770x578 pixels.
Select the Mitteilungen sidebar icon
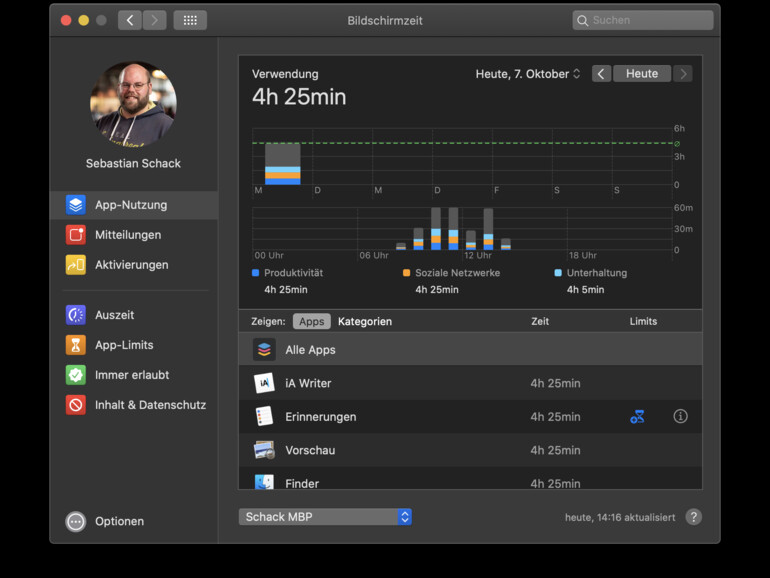click(x=76, y=235)
